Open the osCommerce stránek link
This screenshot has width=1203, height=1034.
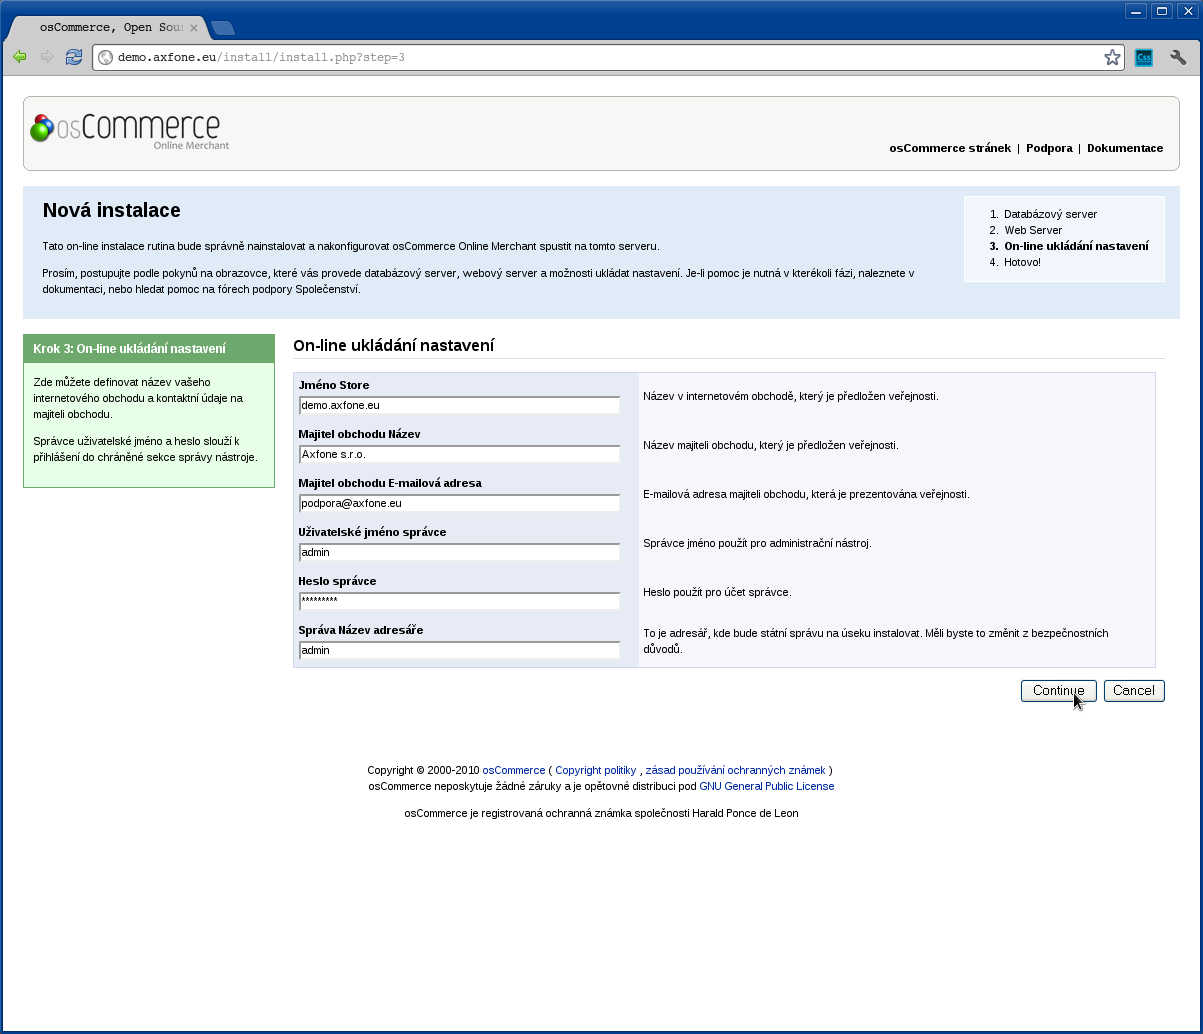[x=950, y=148]
